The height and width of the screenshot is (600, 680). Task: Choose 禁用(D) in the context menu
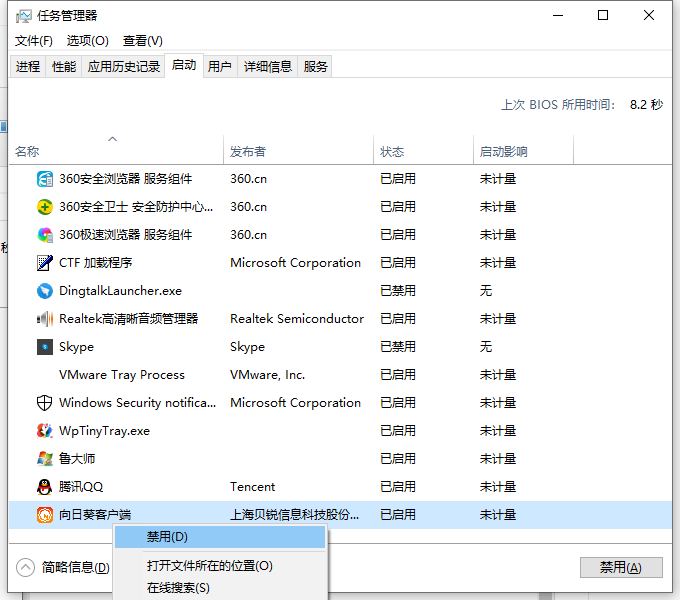pos(220,537)
